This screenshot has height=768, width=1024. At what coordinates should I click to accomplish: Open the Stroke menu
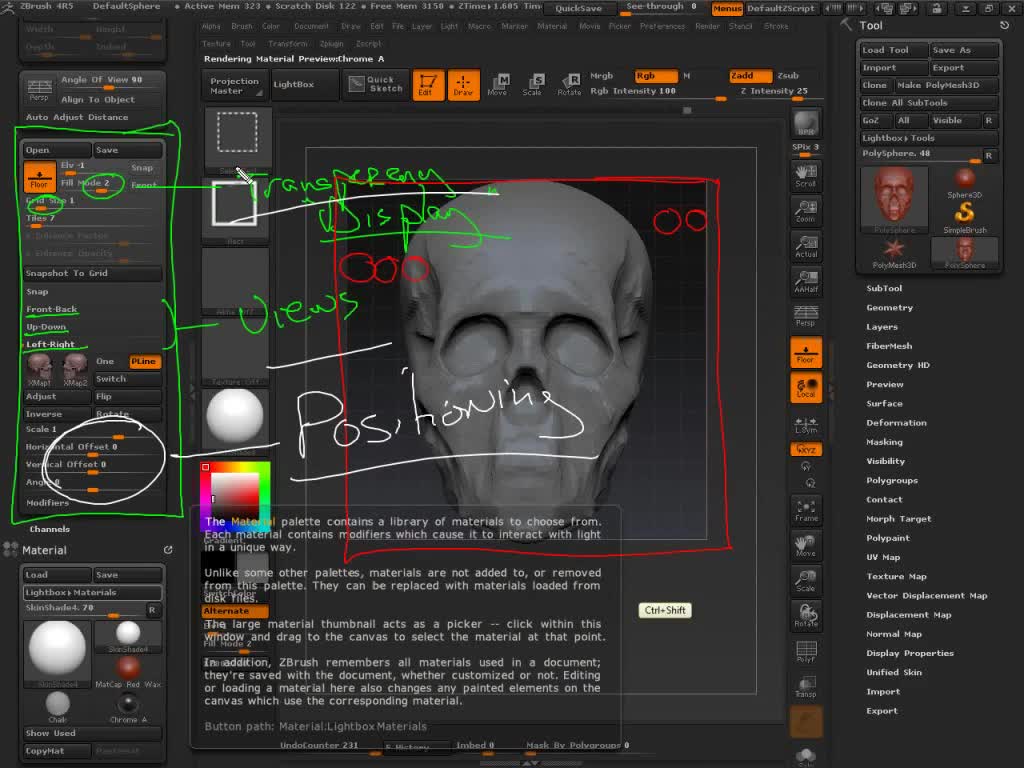pyautogui.click(x=776, y=27)
